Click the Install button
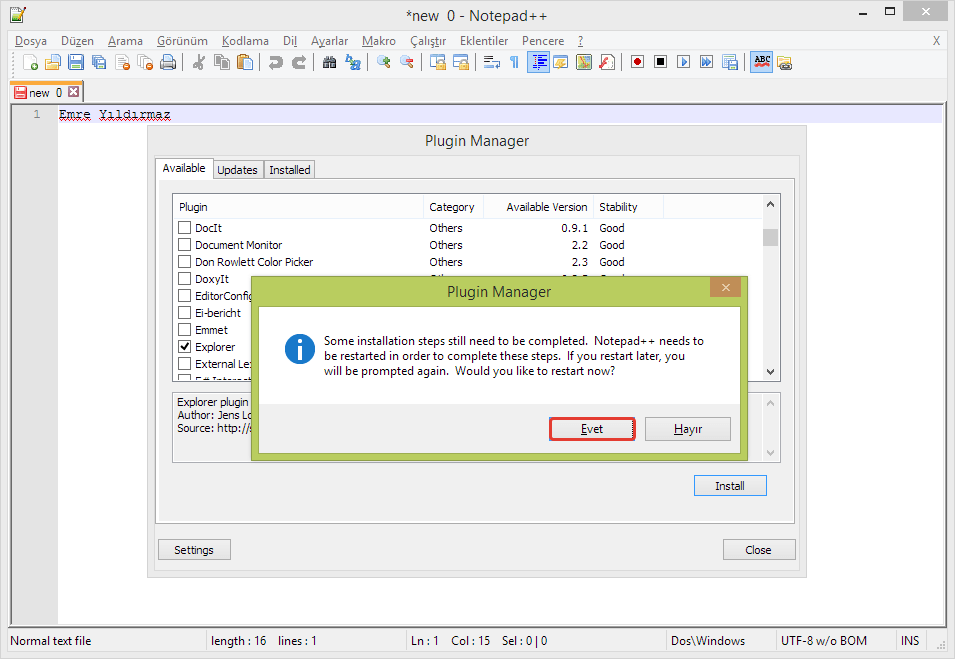955x659 pixels. pyautogui.click(x=730, y=486)
